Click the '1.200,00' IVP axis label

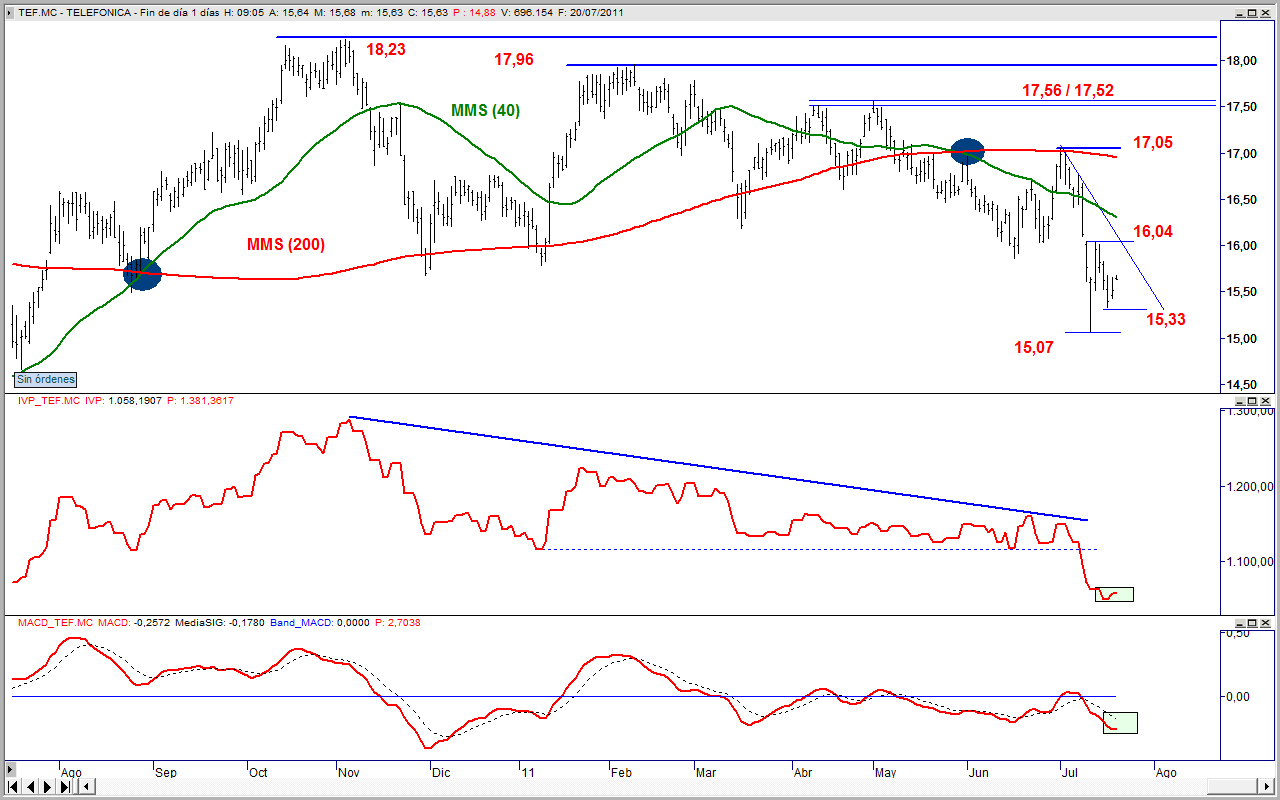[1251, 487]
